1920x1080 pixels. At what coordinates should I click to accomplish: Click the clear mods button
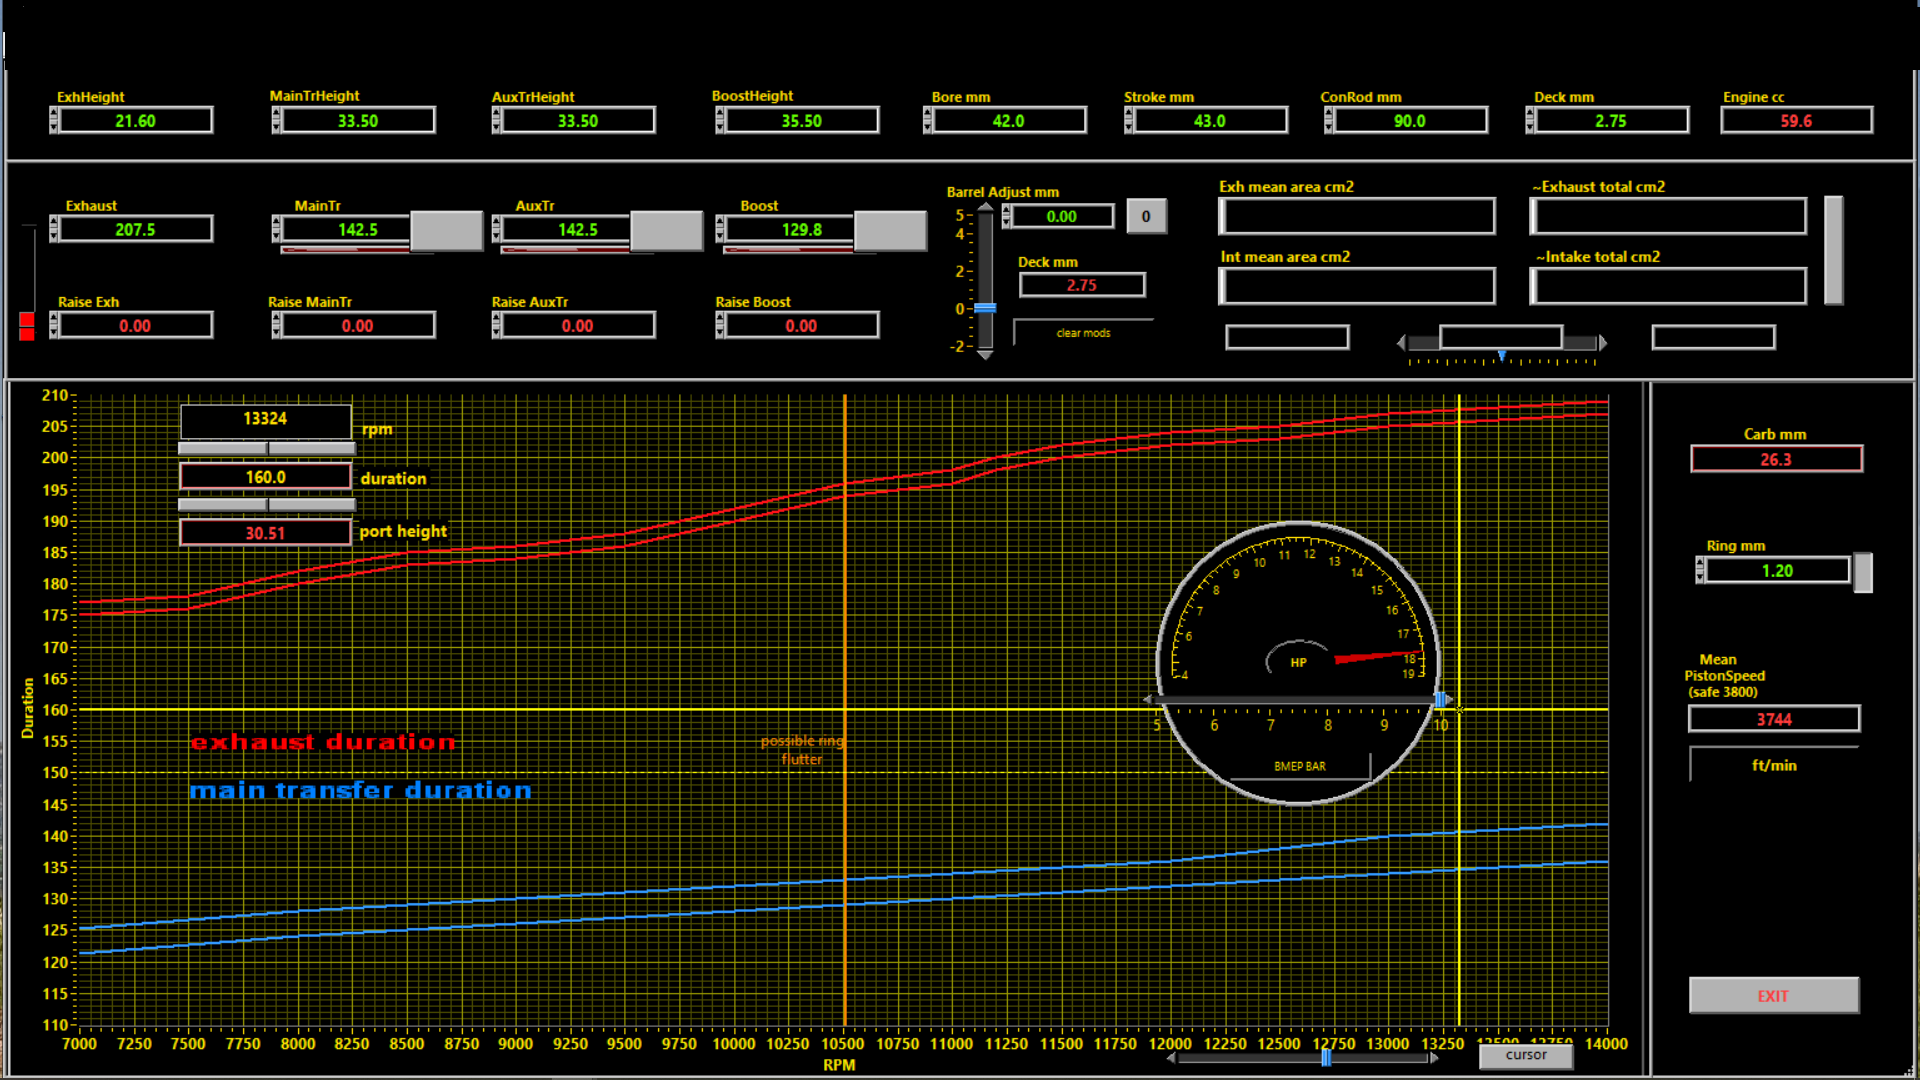tap(1083, 333)
